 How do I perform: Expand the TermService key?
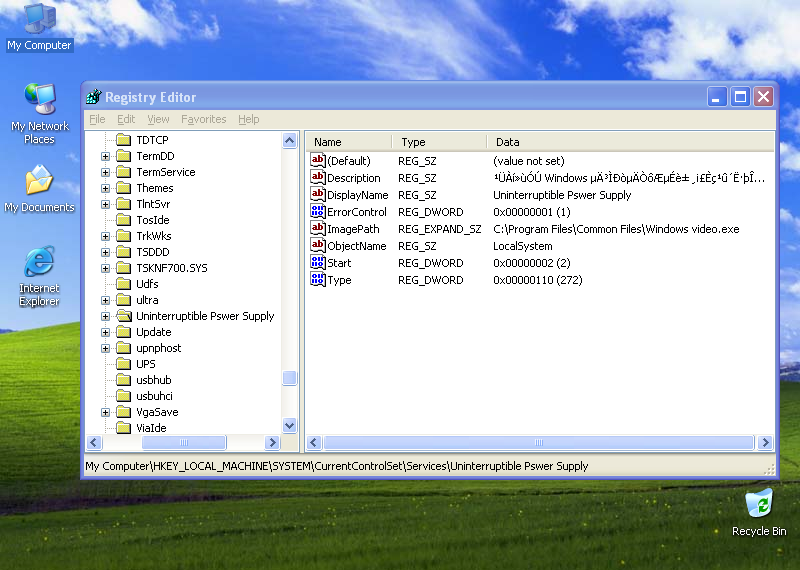[105, 172]
